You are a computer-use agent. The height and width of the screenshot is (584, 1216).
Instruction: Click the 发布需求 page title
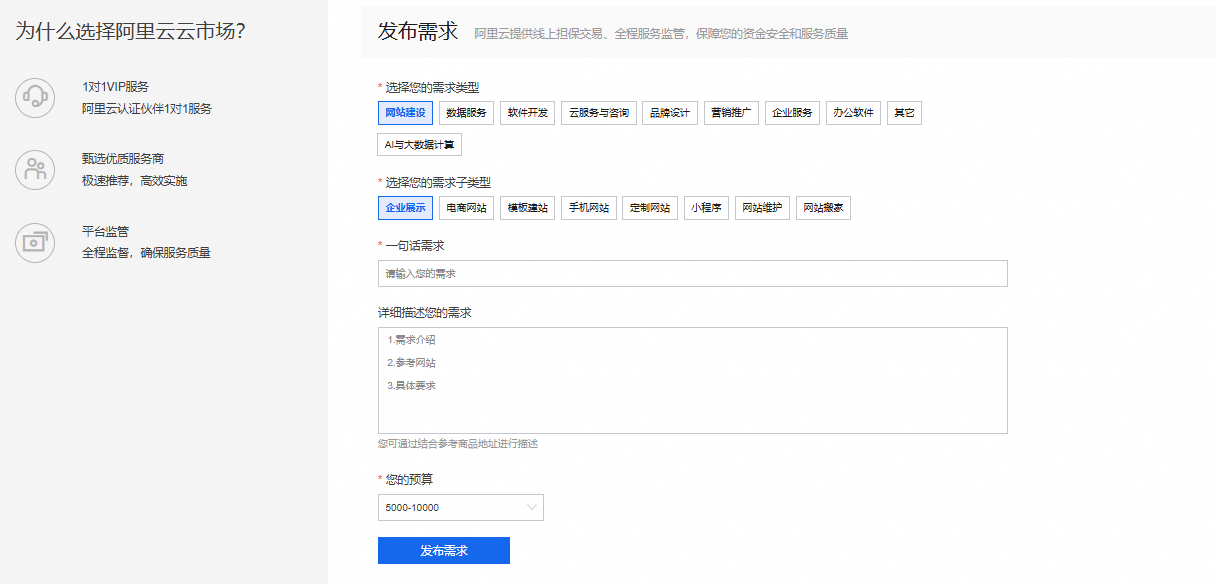[x=418, y=31]
